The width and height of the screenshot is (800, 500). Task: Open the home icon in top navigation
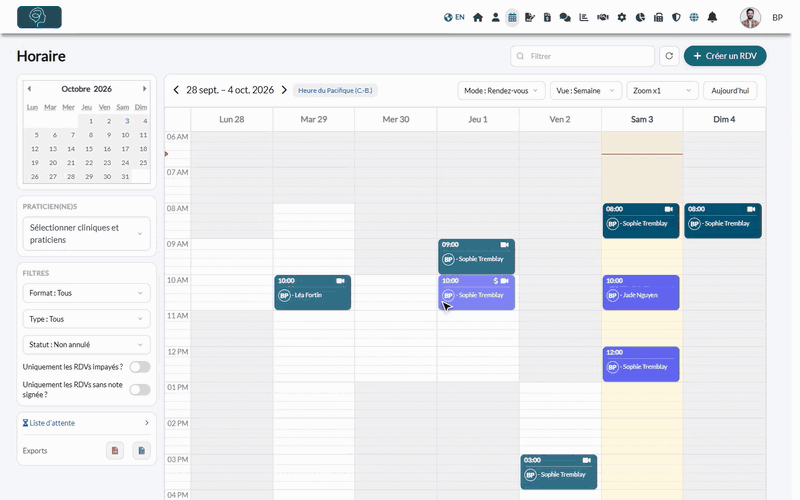pyautogui.click(x=478, y=17)
